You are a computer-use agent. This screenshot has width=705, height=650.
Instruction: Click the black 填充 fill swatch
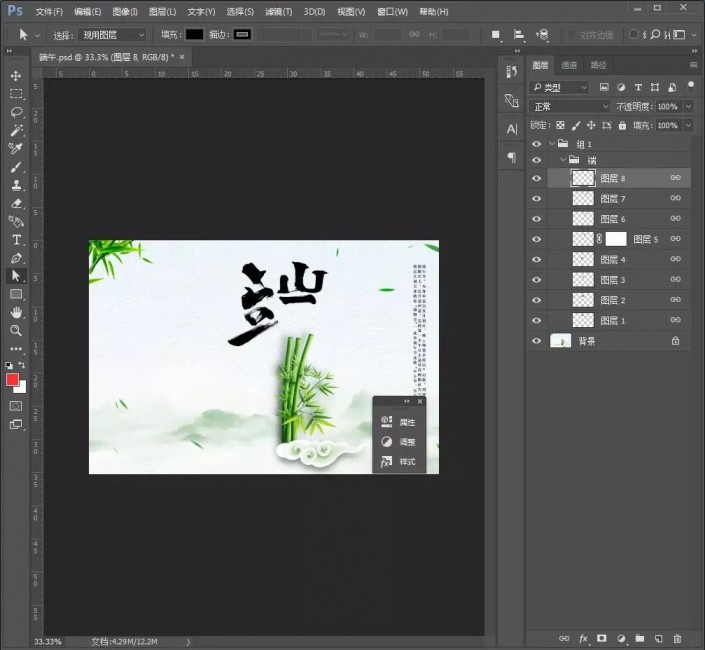[x=195, y=35]
